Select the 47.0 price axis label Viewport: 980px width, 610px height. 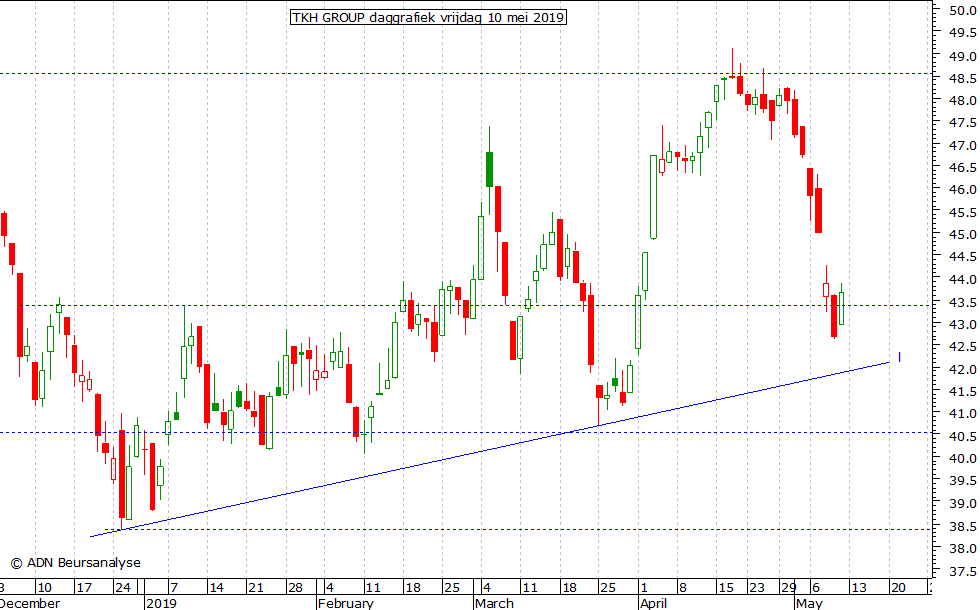[962, 146]
